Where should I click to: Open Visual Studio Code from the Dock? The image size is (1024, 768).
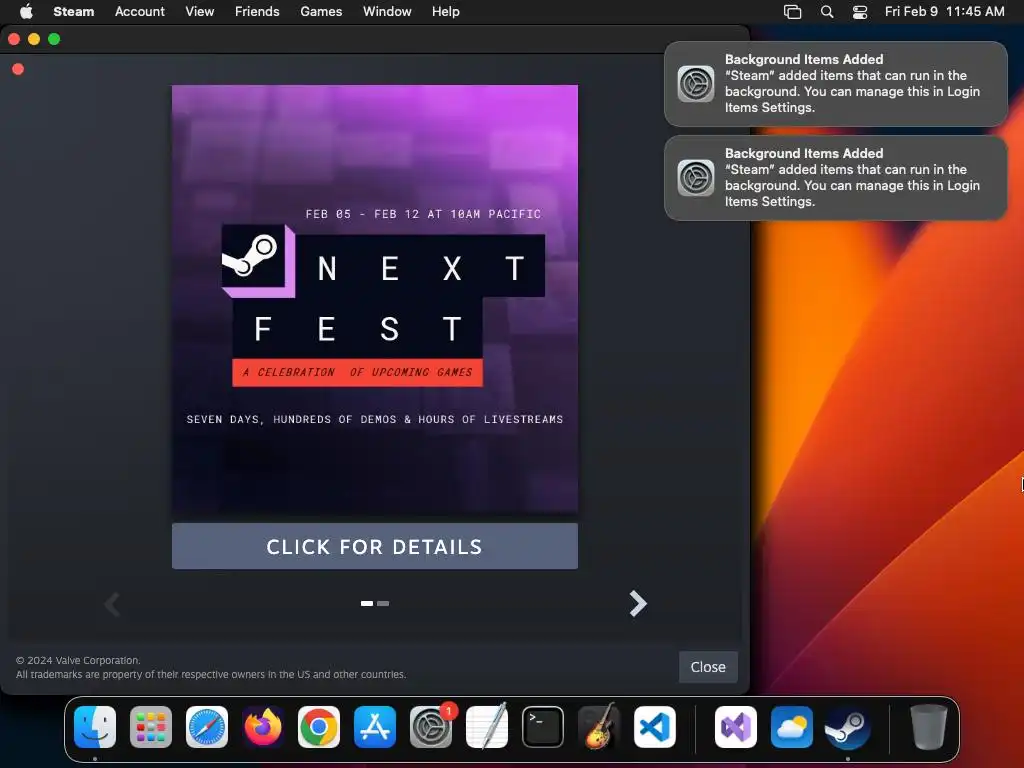(655, 727)
